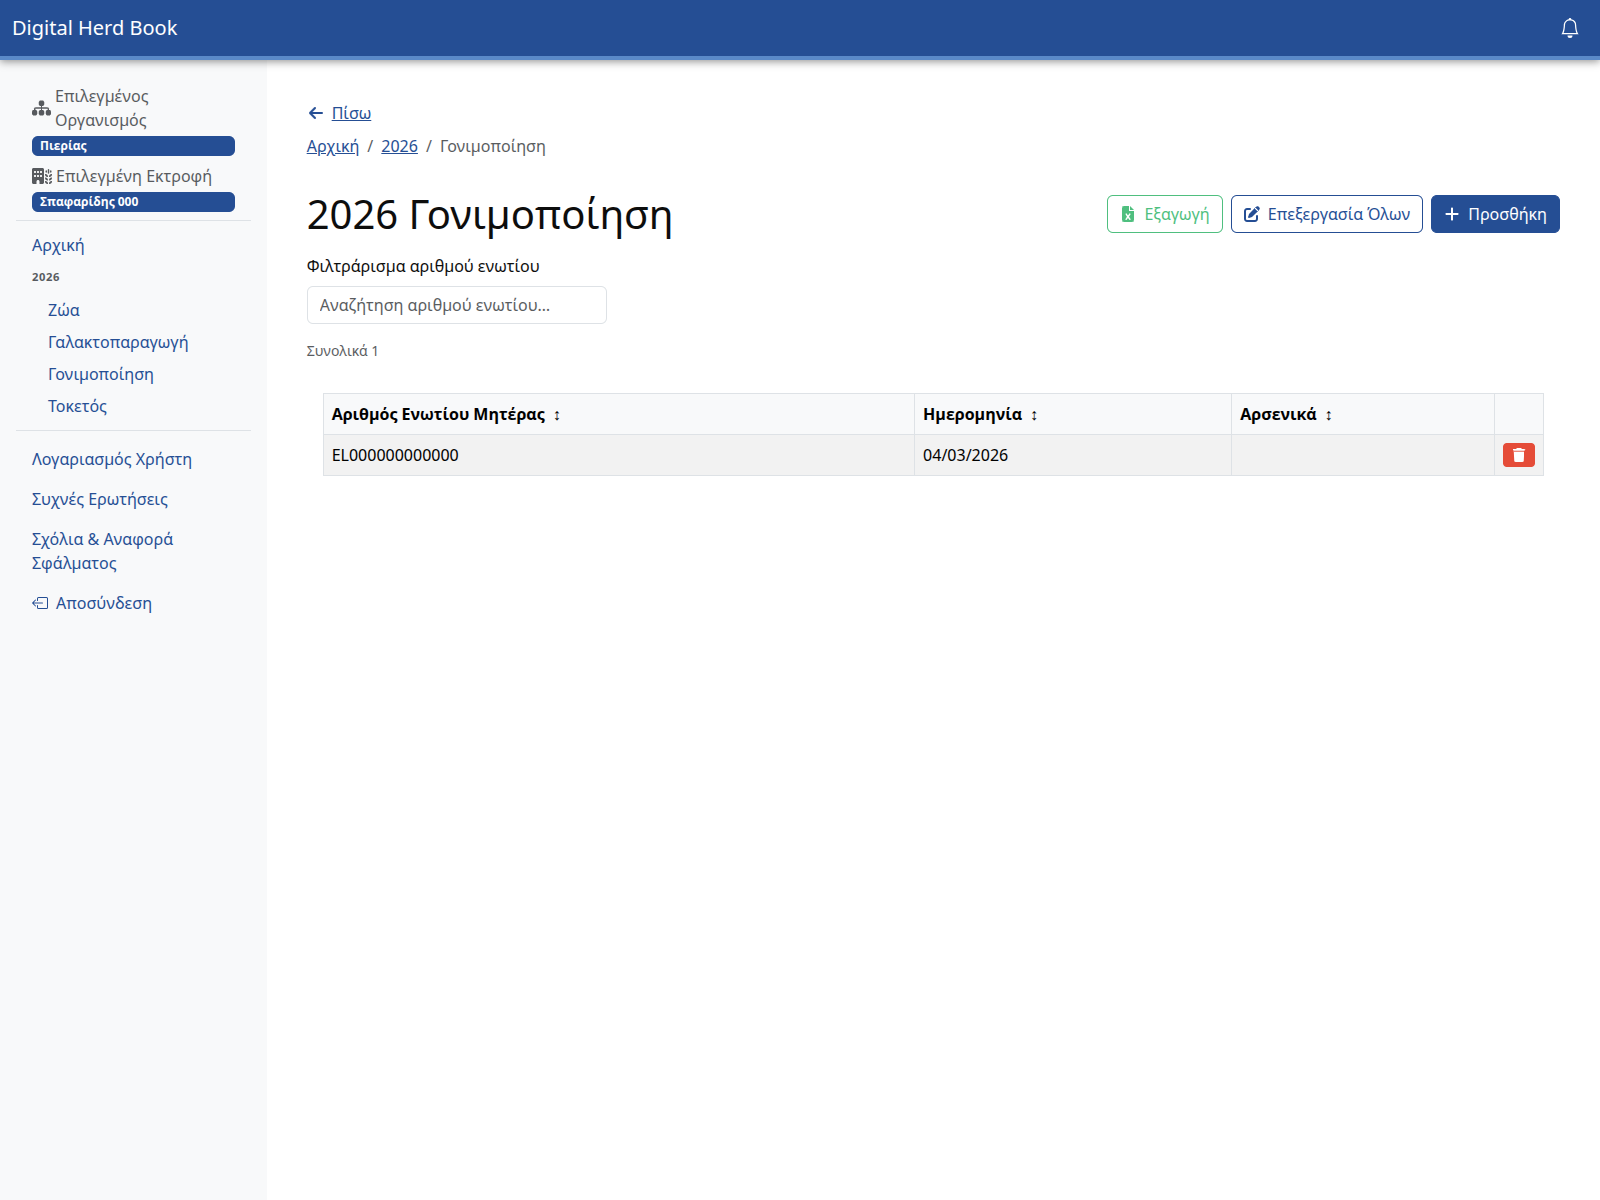Go to Ζώα in sidebar
The image size is (1600, 1200).
[64, 310]
